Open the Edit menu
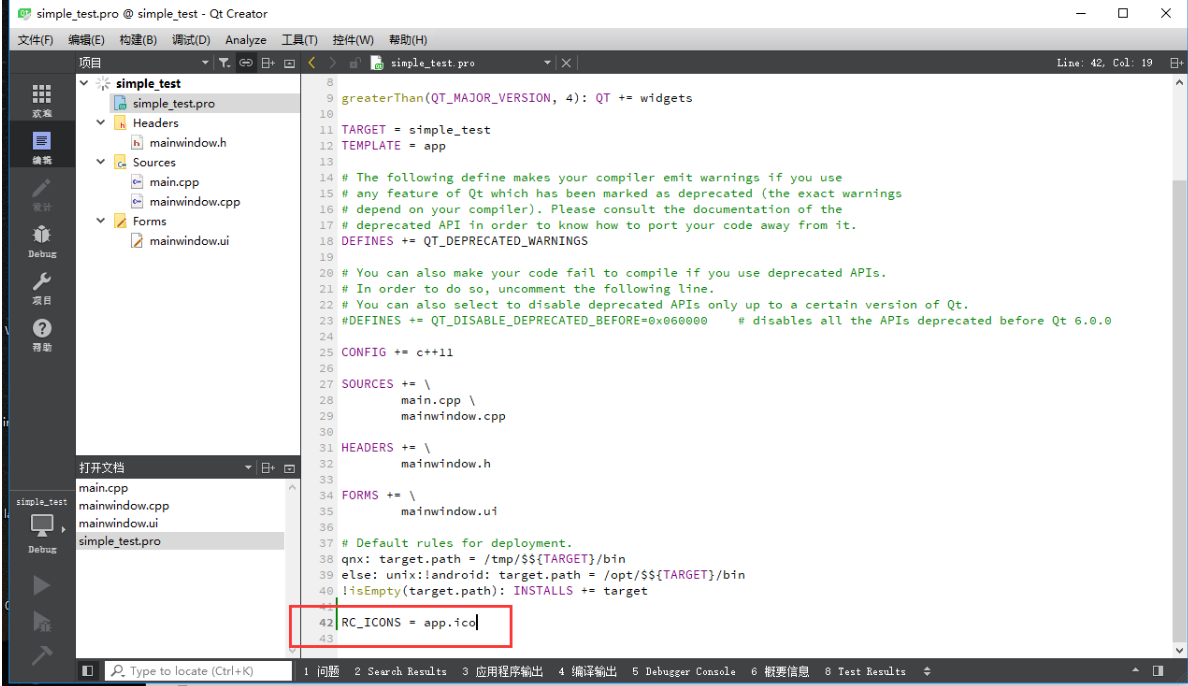Image resolution: width=1188 pixels, height=686 pixels. 86,40
